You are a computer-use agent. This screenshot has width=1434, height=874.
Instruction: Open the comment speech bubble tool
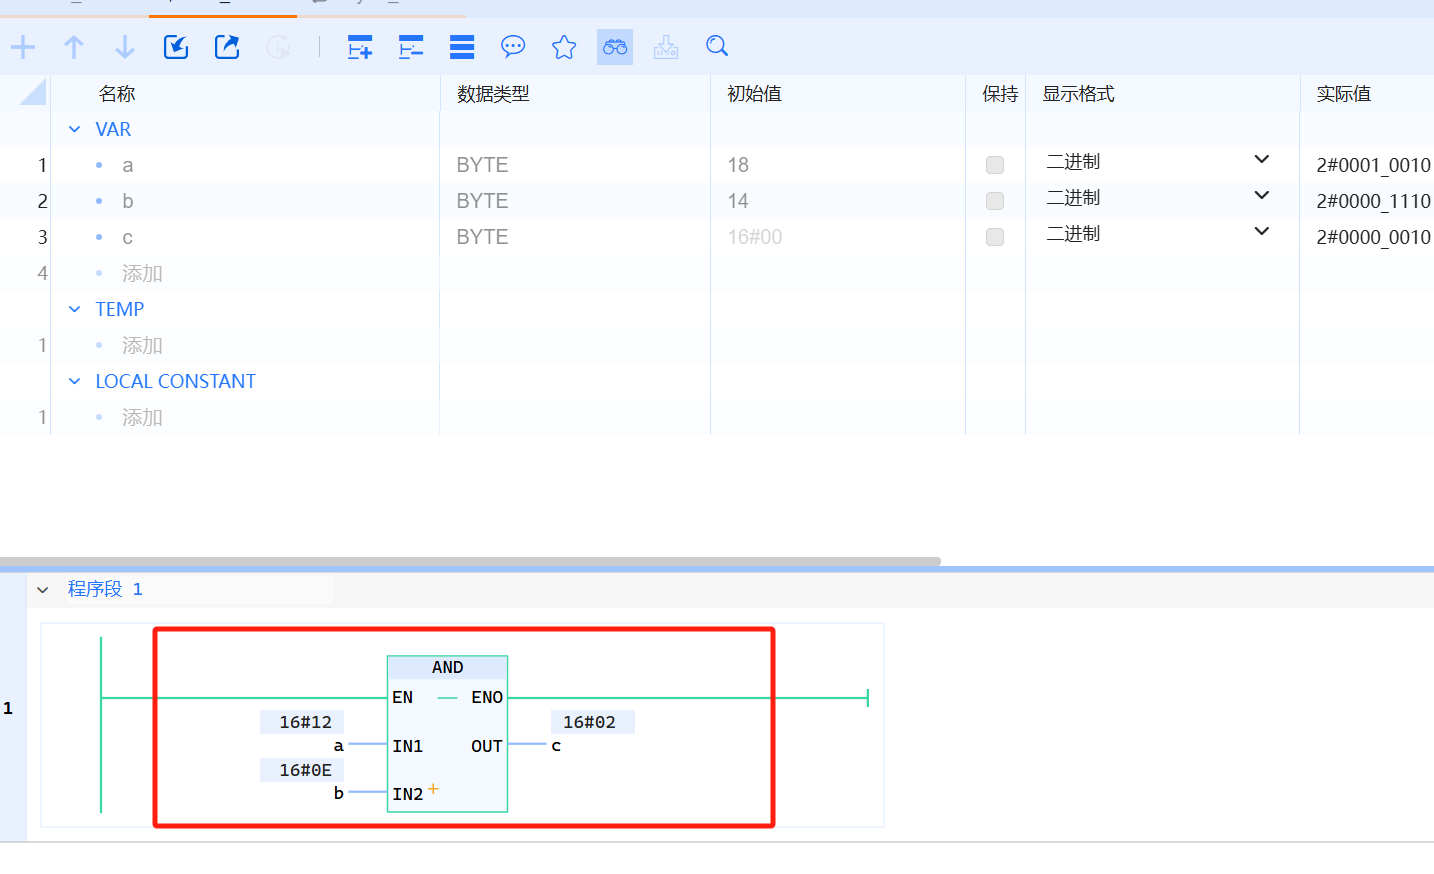coord(513,47)
